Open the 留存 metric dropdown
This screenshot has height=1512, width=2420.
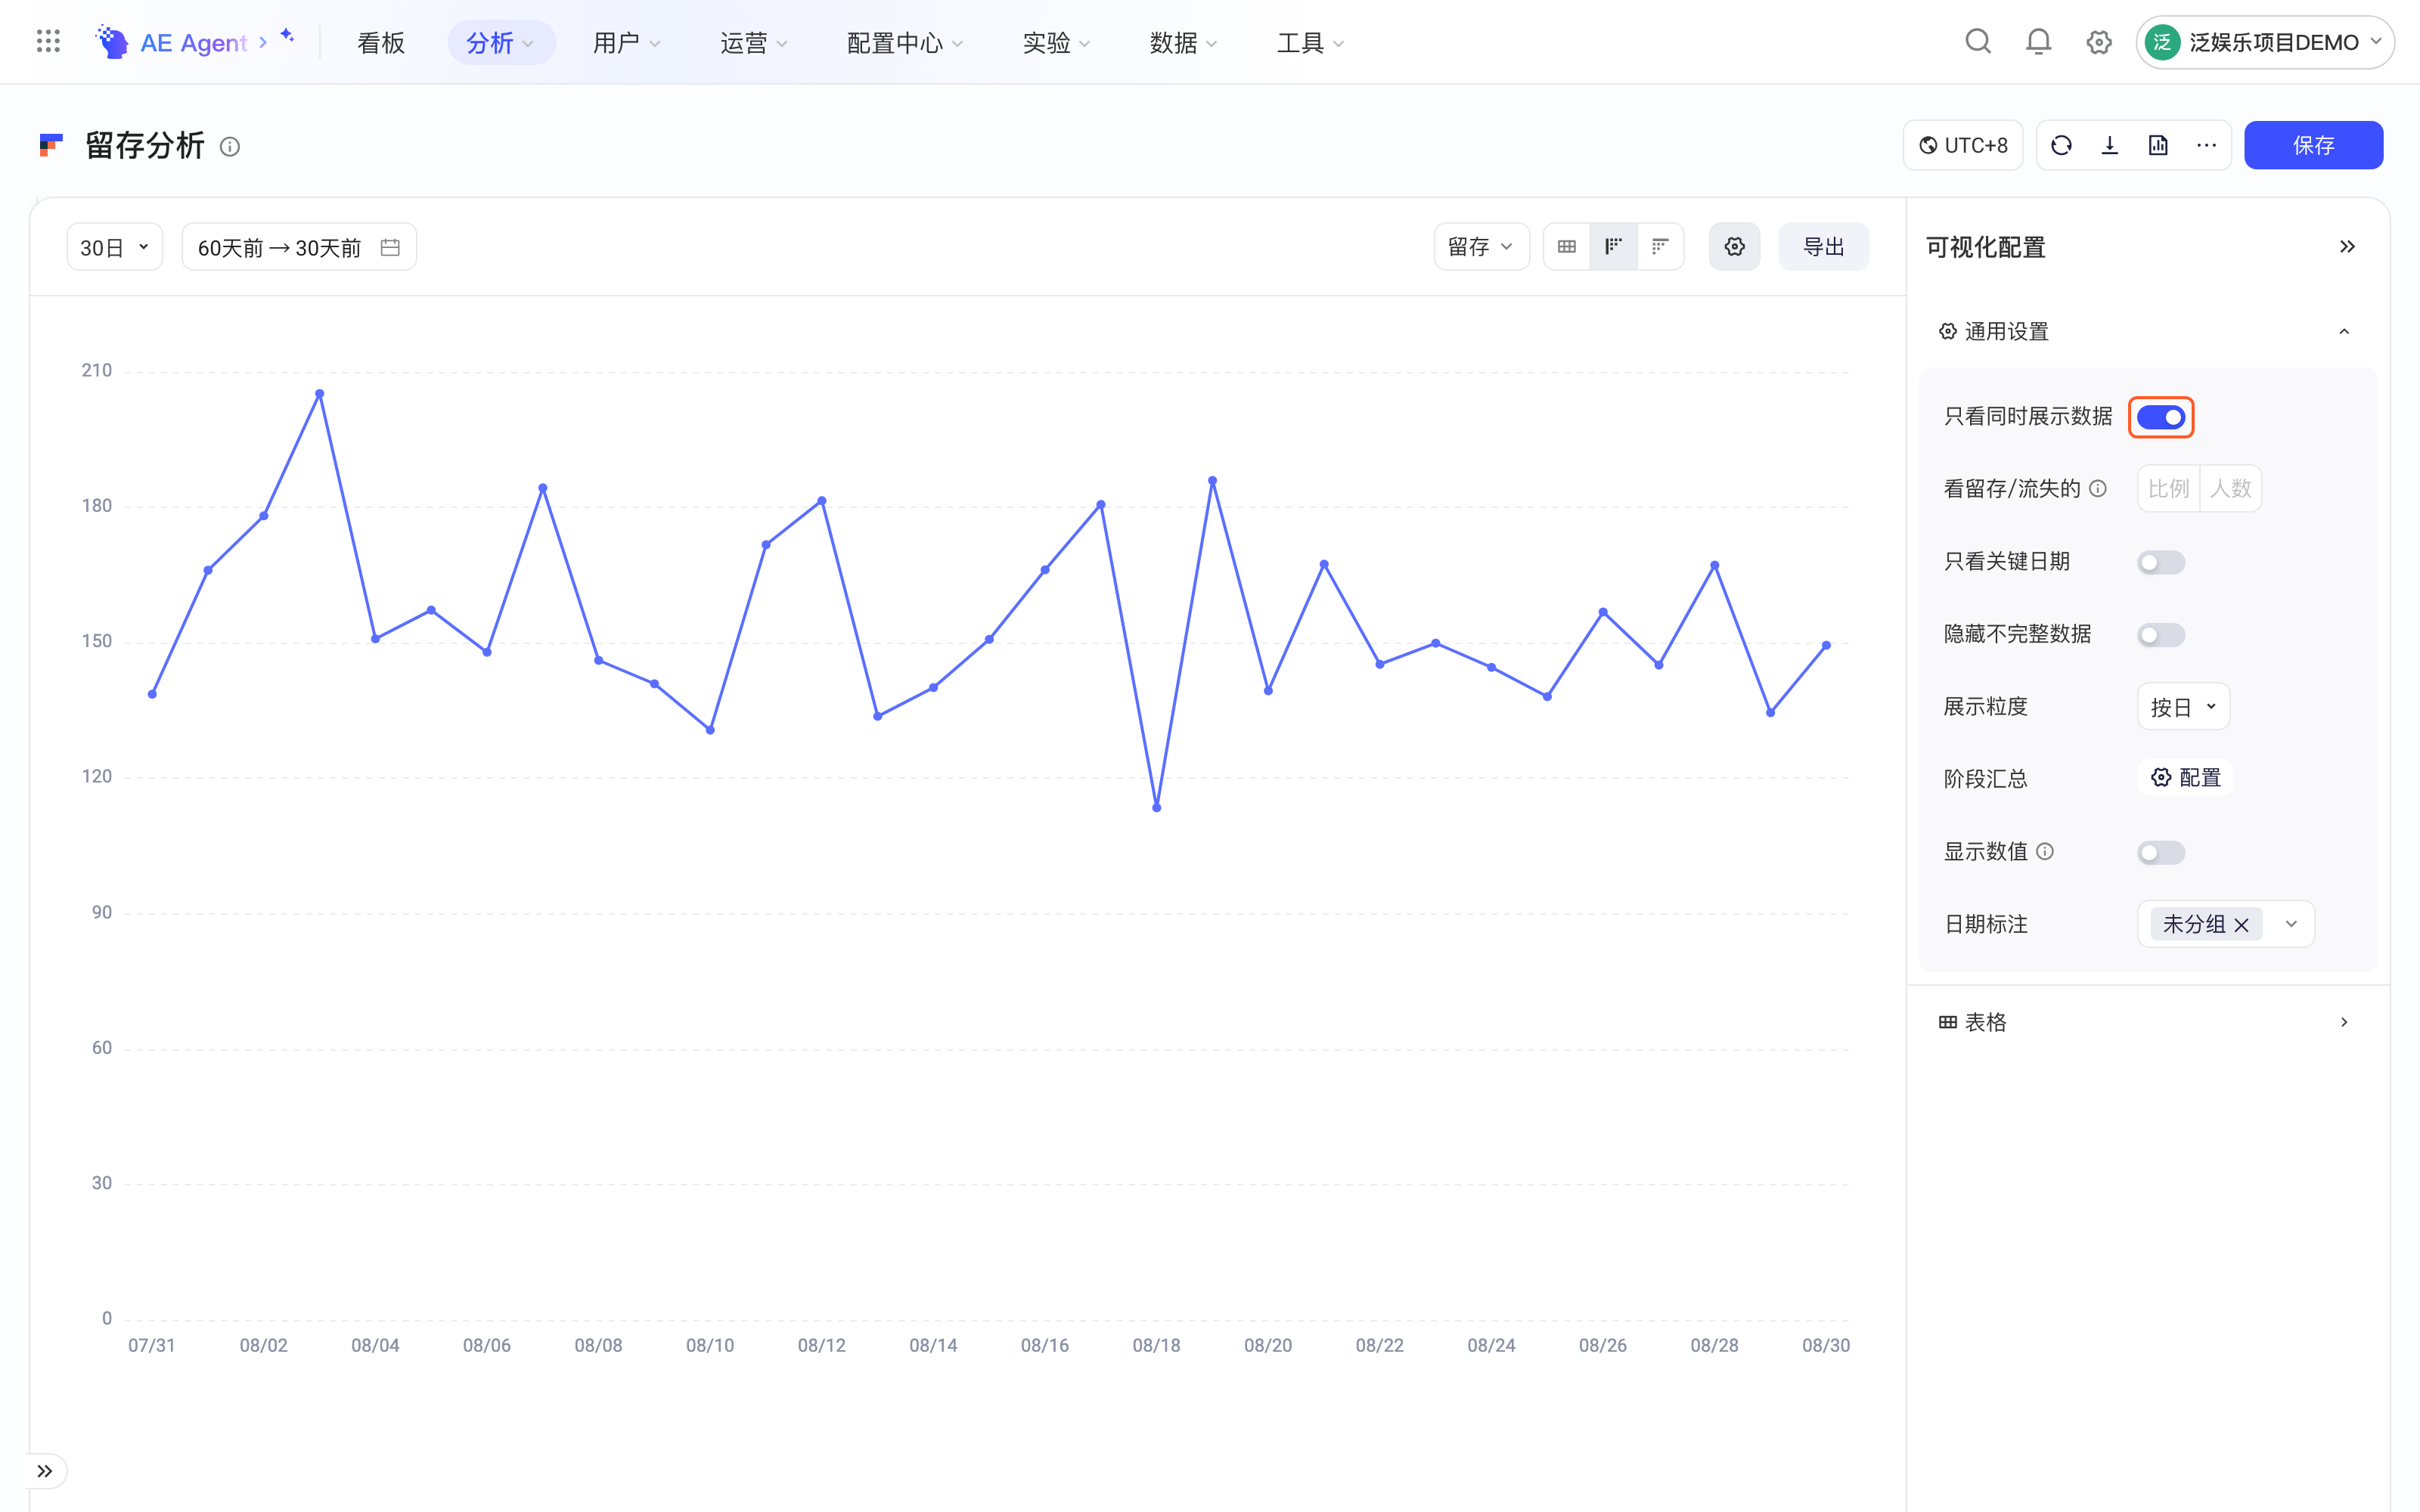1481,247
